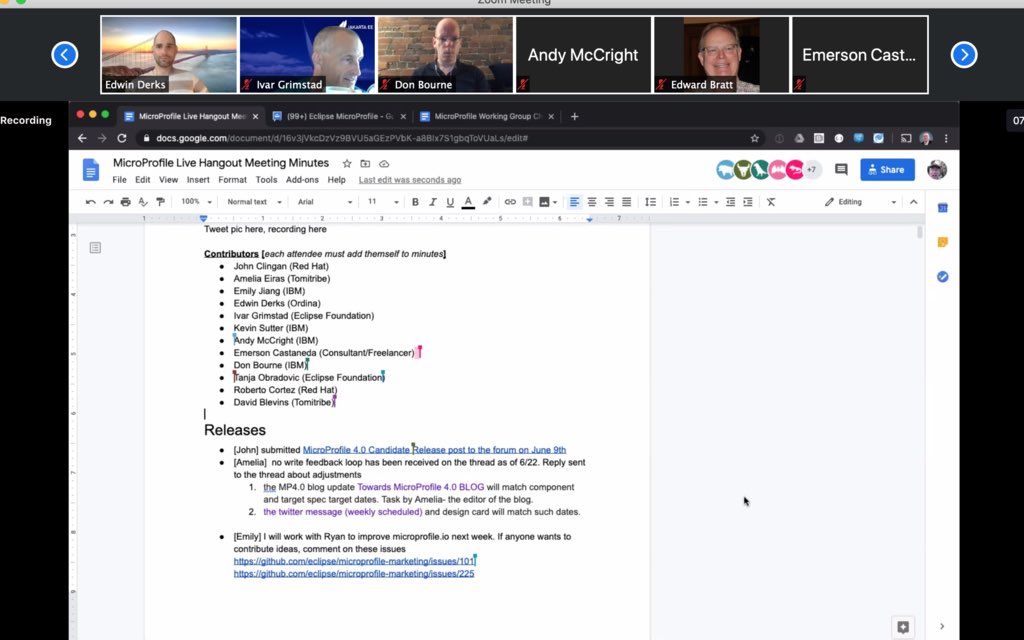Add a comment via toolbar icon
Image resolution: width=1024 pixels, height=640 pixels.
pyautogui.click(x=527, y=202)
